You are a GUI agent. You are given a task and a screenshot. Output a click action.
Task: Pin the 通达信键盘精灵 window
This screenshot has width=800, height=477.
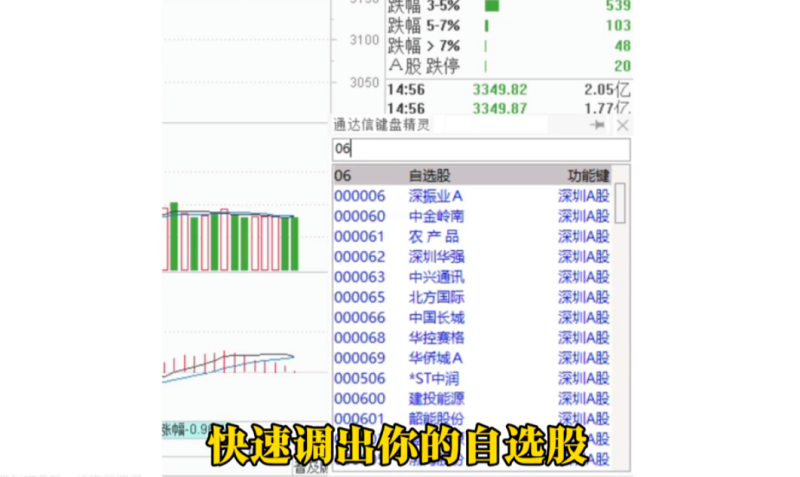point(598,126)
